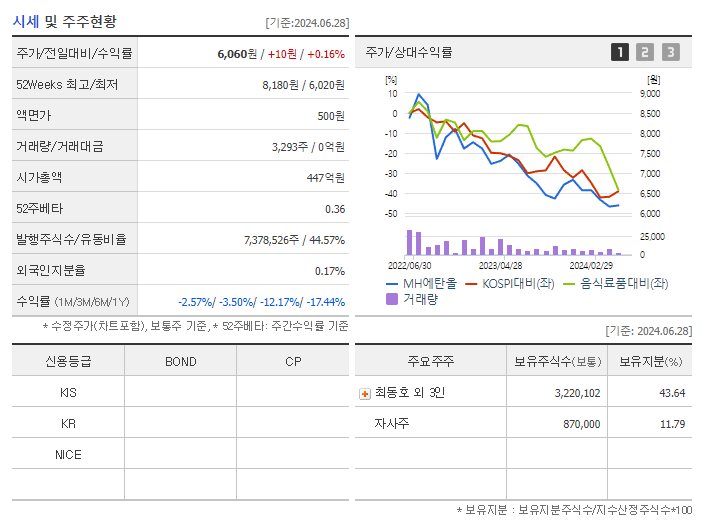The height and width of the screenshot is (525, 702).
Task: Click the 2024/02/29 chart date label
Action: pyautogui.click(x=591, y=266)
